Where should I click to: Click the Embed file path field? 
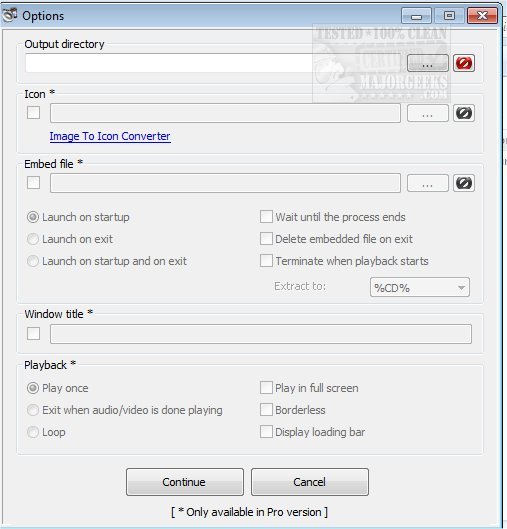[x=225, y=183]
